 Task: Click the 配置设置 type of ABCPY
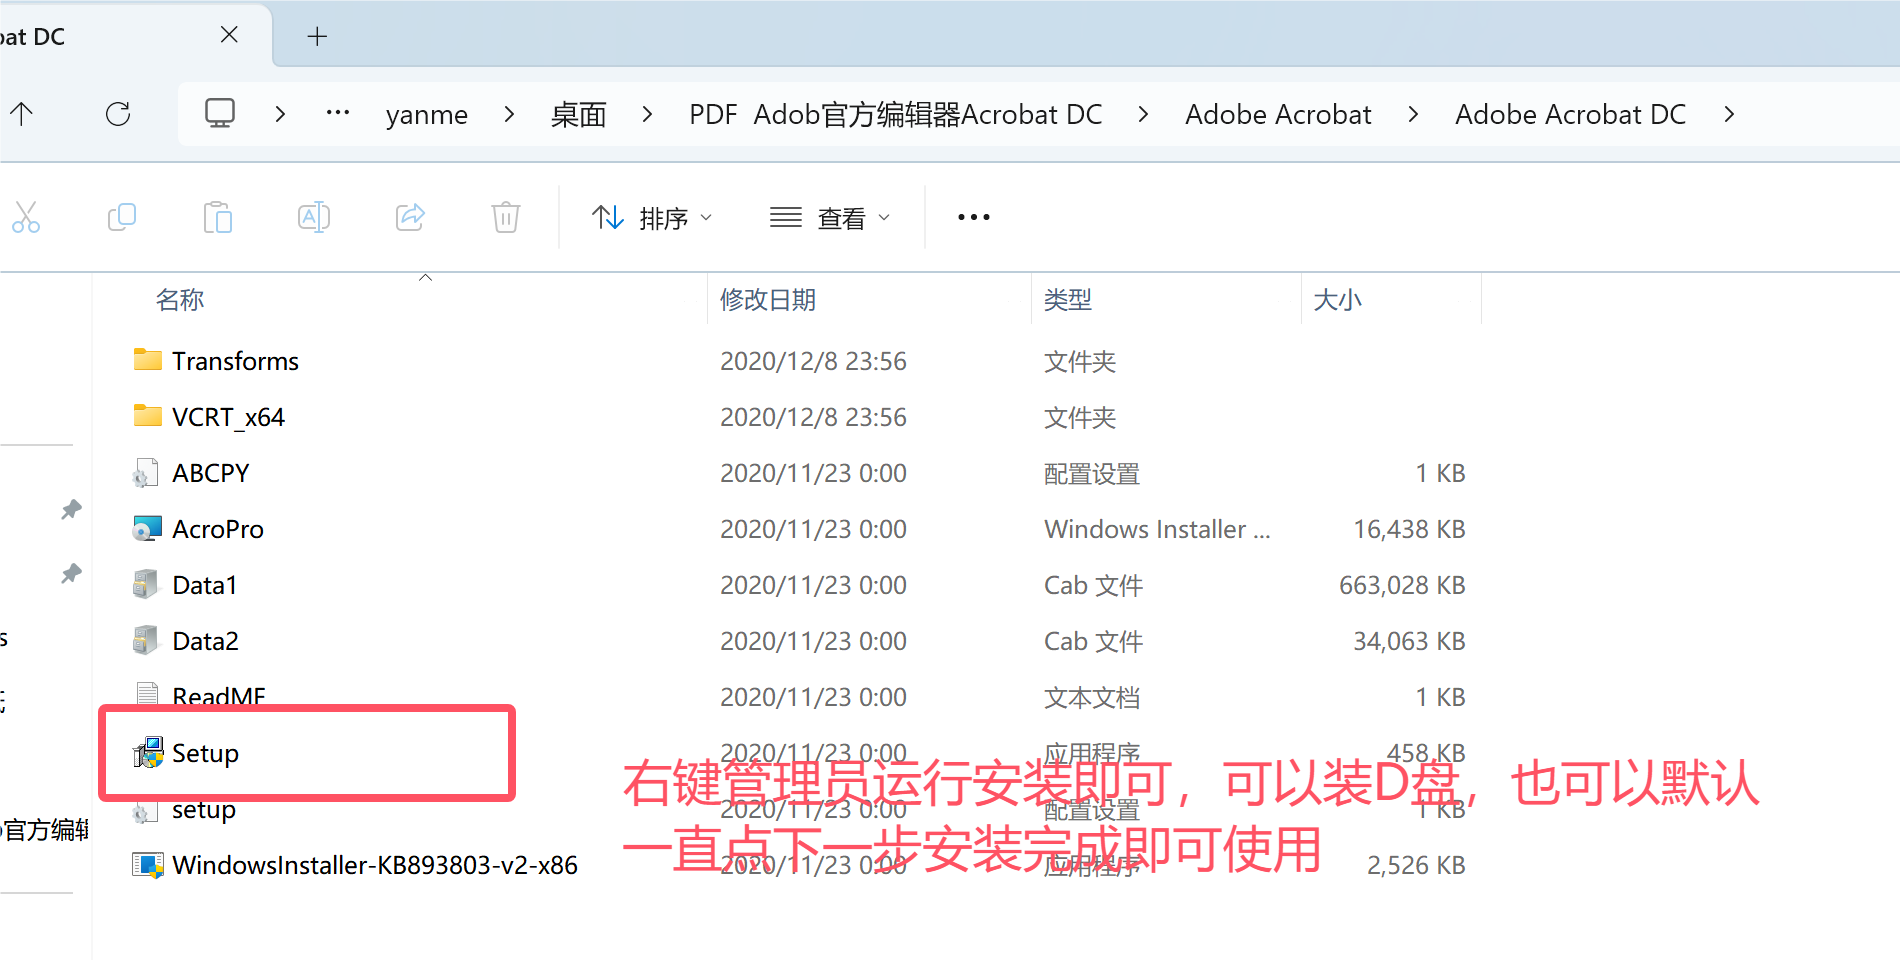(1092, 473)
